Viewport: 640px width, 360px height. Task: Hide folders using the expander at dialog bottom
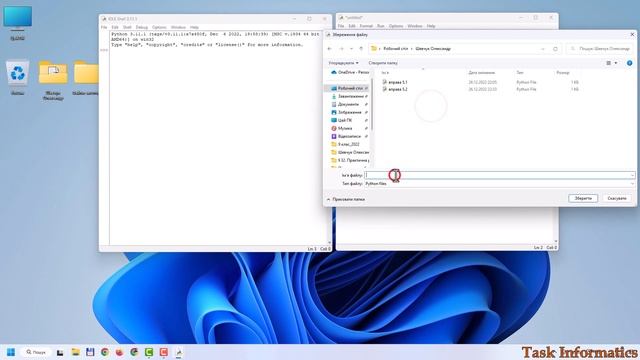pyautogui.click(x=346, y=199)
